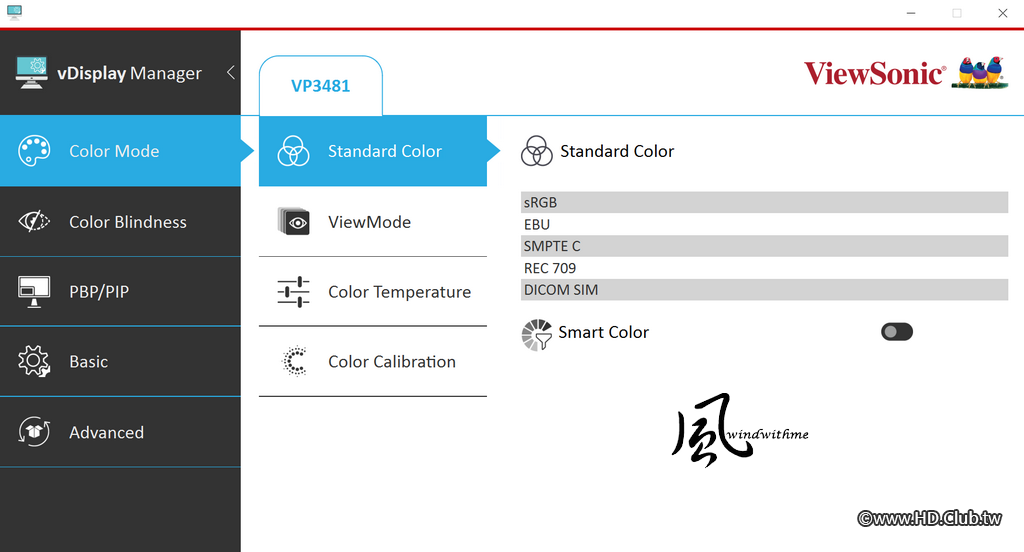Open the Advanced settings label

[x=106, y=432]
